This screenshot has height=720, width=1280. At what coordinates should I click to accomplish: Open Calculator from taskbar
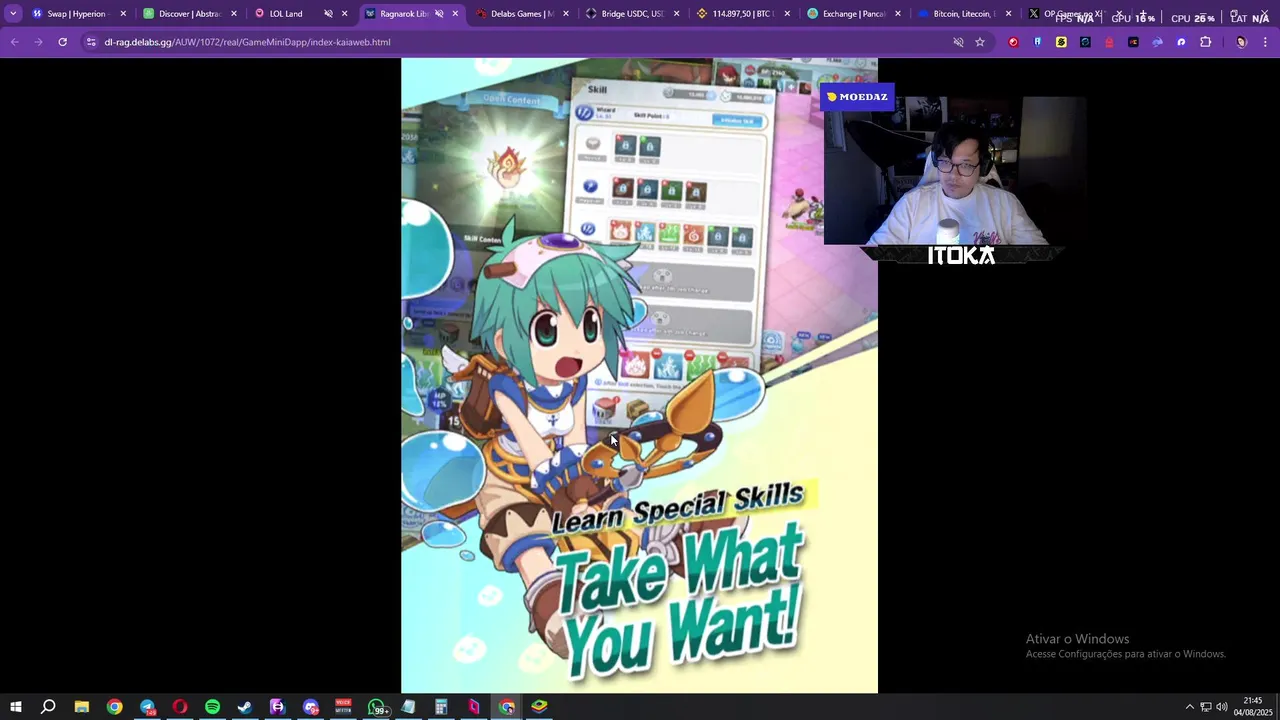(441, 707)
